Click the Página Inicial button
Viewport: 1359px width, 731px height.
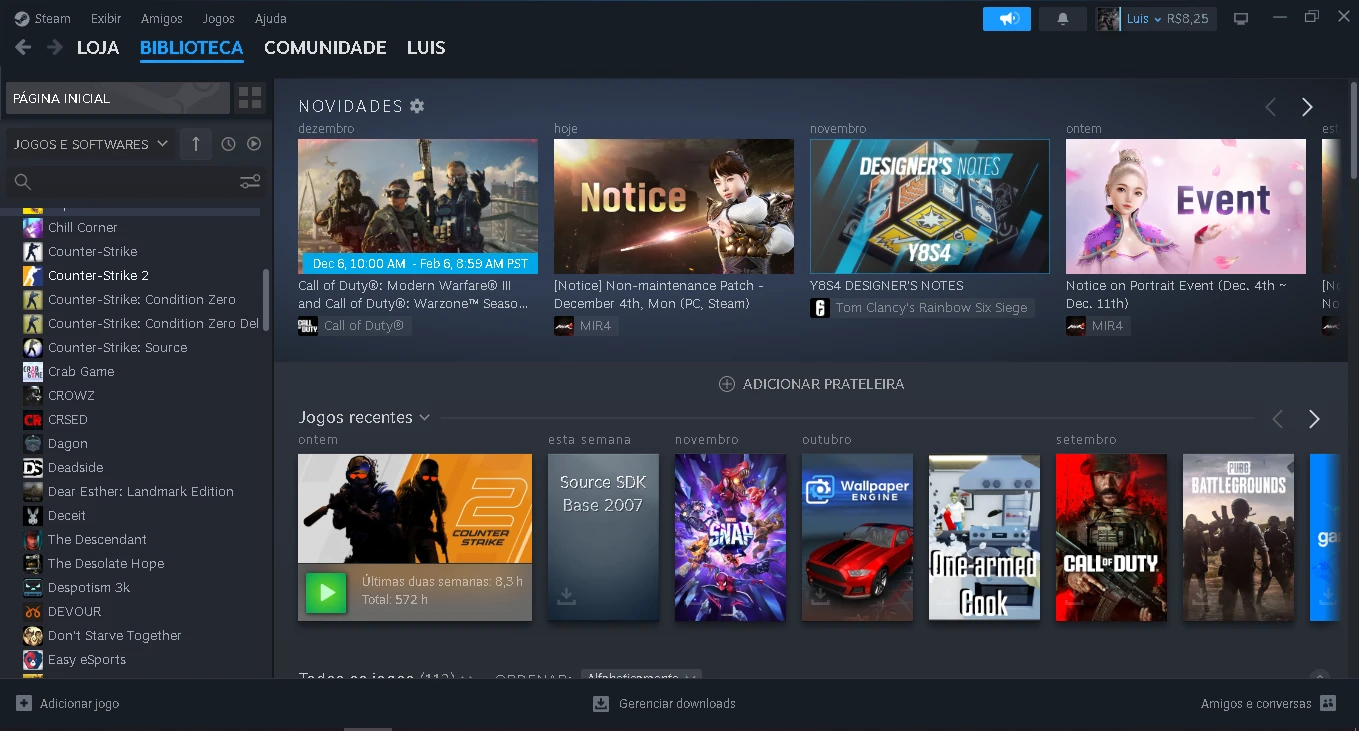click(x=118, y=98)
